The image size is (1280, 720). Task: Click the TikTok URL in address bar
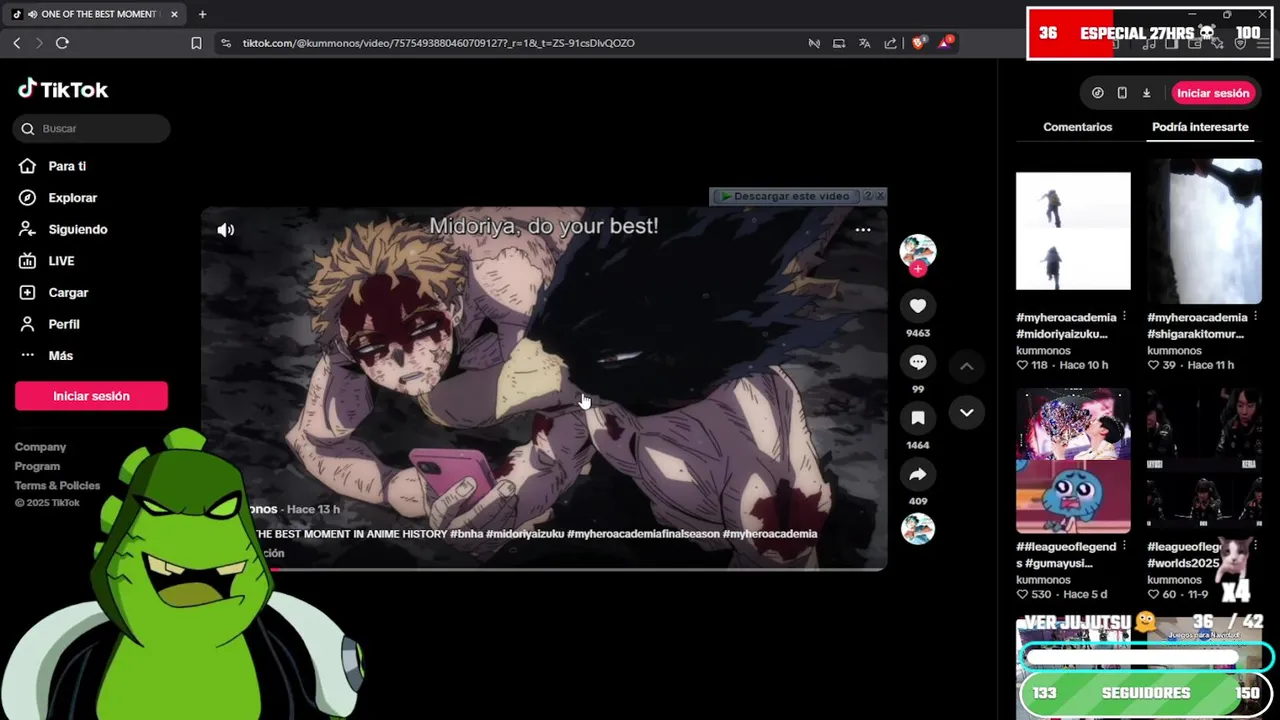pyautogui.click(x=438, y=43)
